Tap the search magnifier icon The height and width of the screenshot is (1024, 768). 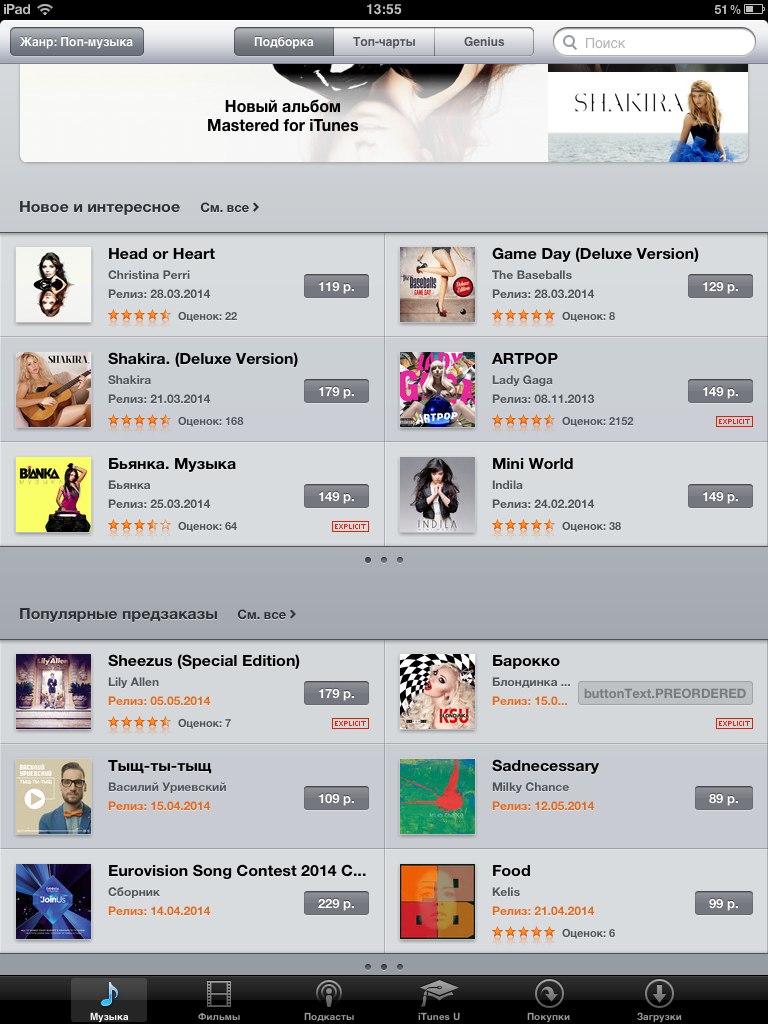(x=569, y=42)
